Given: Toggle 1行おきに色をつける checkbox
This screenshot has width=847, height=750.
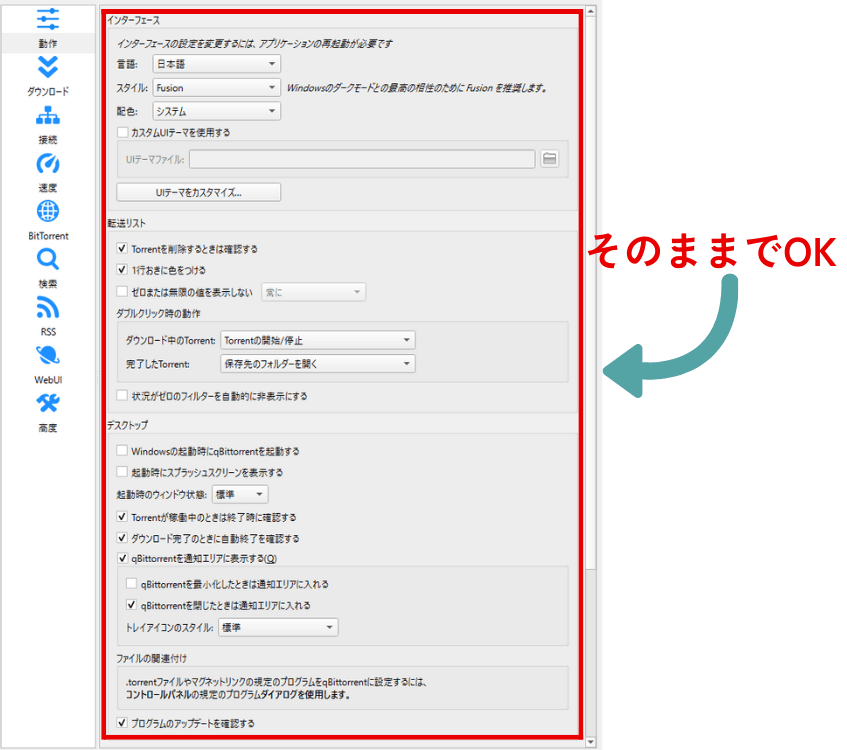Looking at the screenshot, I should pyautogui.click(x=123, y=270).
